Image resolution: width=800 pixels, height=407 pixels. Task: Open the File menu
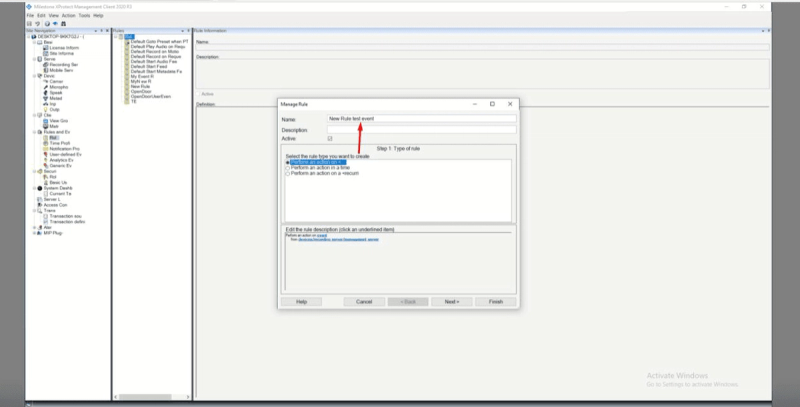click(x=30, y=16)
